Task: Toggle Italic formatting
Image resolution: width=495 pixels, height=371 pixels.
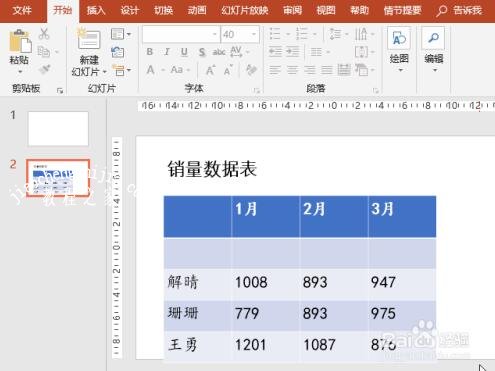Action: (x=167, y=52)
